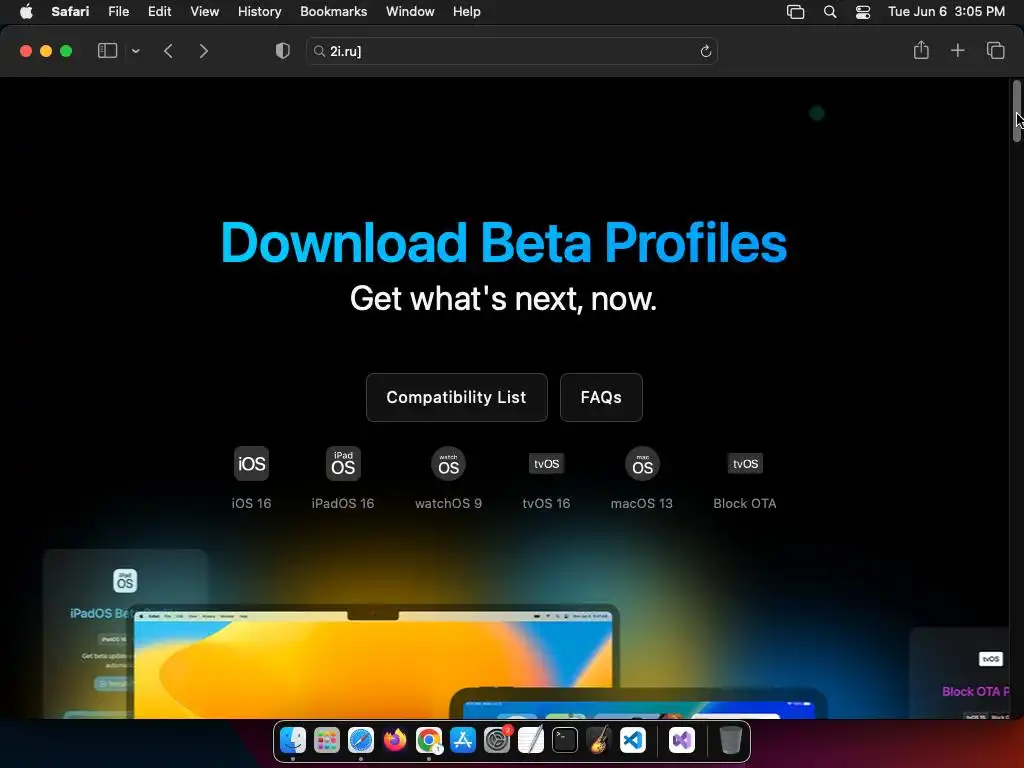
Task: Open the Bookmarks menu
Action: pyautogui.click(x=333, y=11)
